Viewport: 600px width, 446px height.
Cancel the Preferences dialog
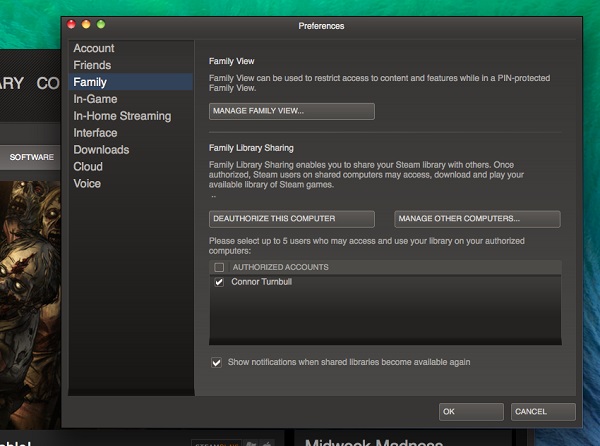[x=543, y=412]
